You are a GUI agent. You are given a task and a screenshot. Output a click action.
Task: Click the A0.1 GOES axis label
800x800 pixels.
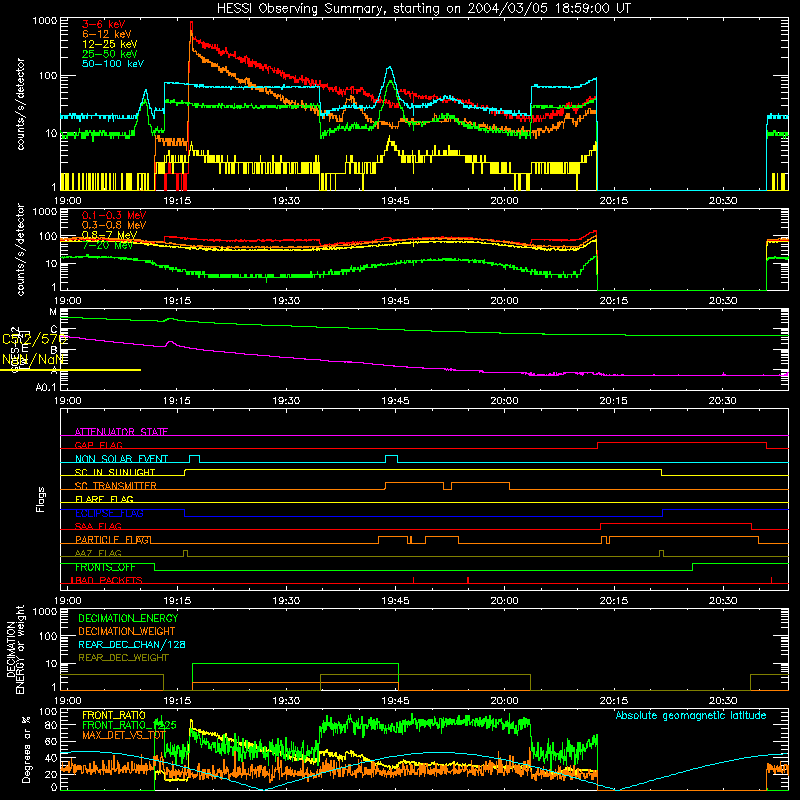point(46,388)
